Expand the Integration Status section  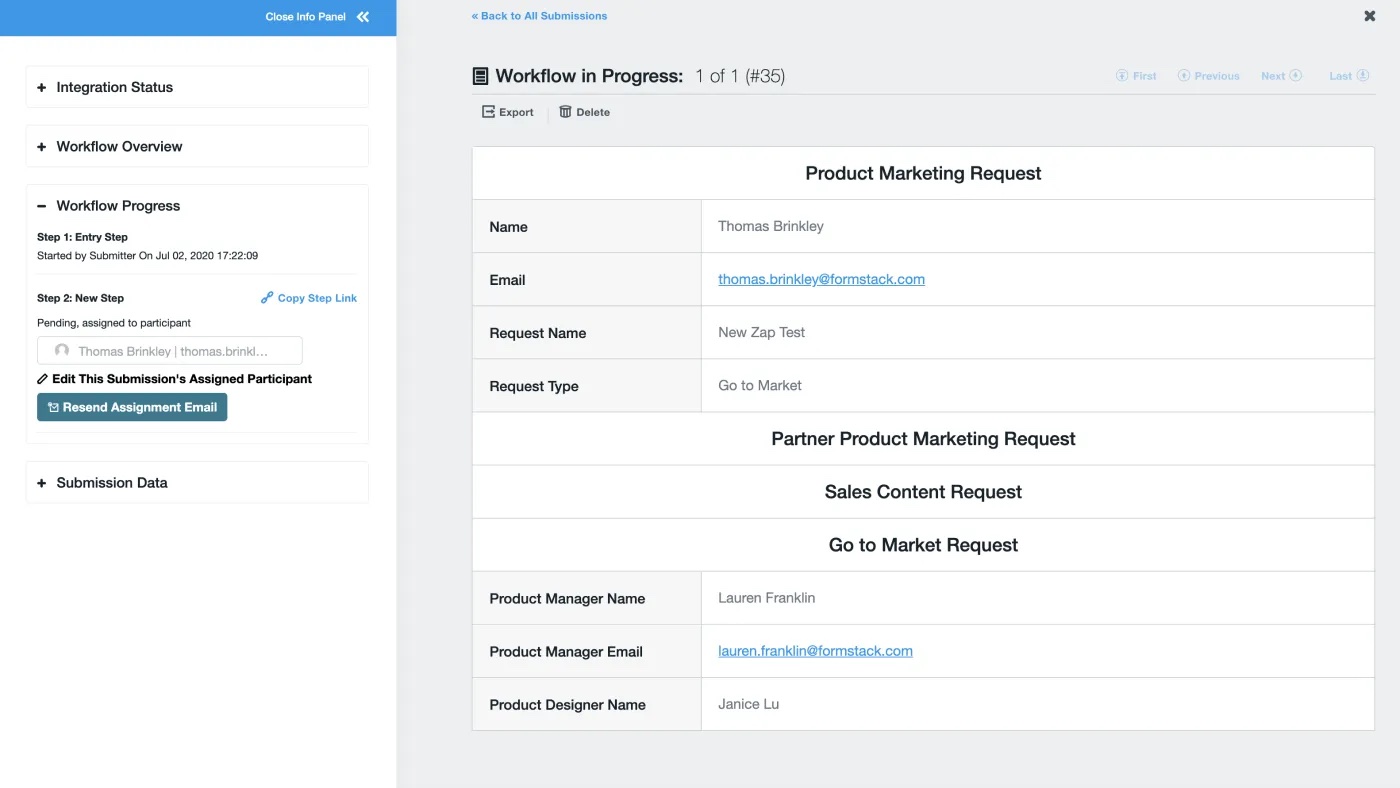pyautogui.click(x=41, y=86)
